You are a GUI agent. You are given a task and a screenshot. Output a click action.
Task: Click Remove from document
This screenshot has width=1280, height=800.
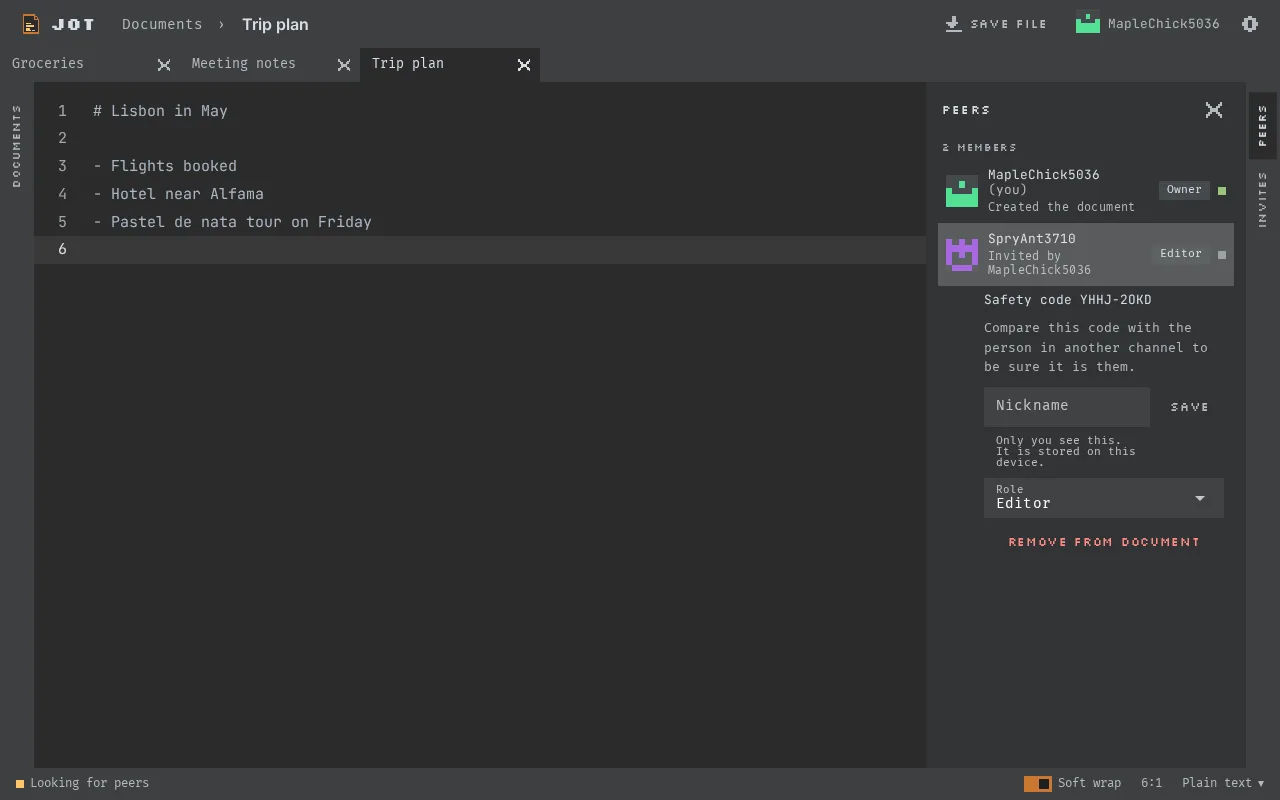(x=1104, y=542)
